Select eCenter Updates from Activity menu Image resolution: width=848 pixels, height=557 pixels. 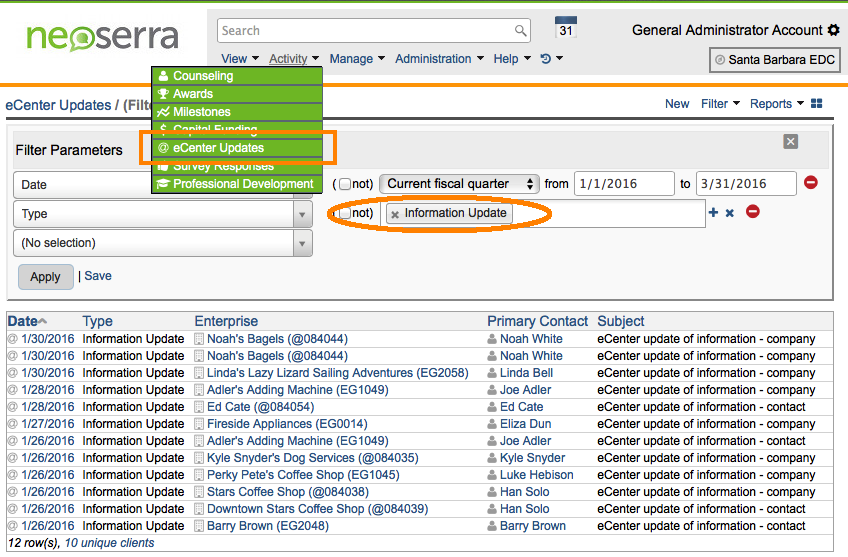pos(217,148)
